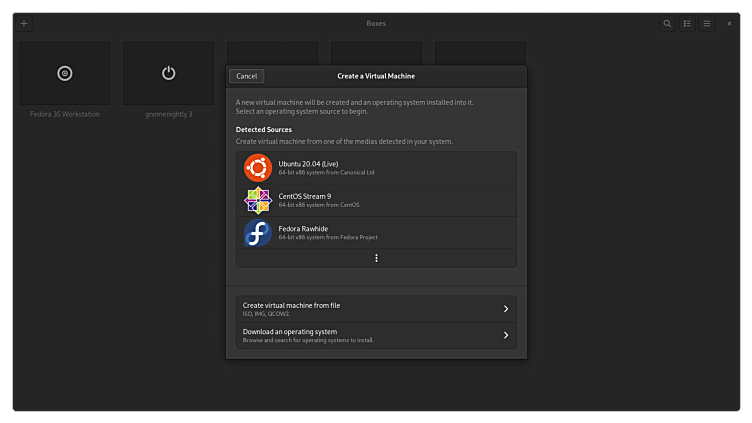Click the Fedora logo icon
The height and width of the screenshot is (423, 752).
[x=258, y=233]
